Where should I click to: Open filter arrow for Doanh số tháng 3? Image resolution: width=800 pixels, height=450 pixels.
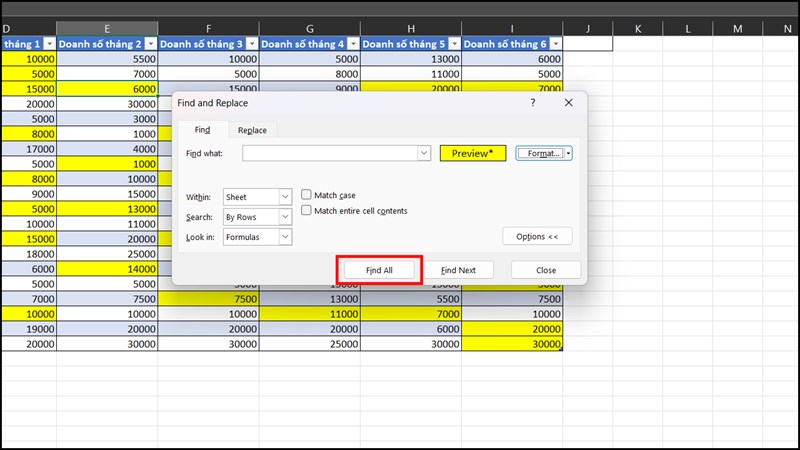(x=252, y=44)
